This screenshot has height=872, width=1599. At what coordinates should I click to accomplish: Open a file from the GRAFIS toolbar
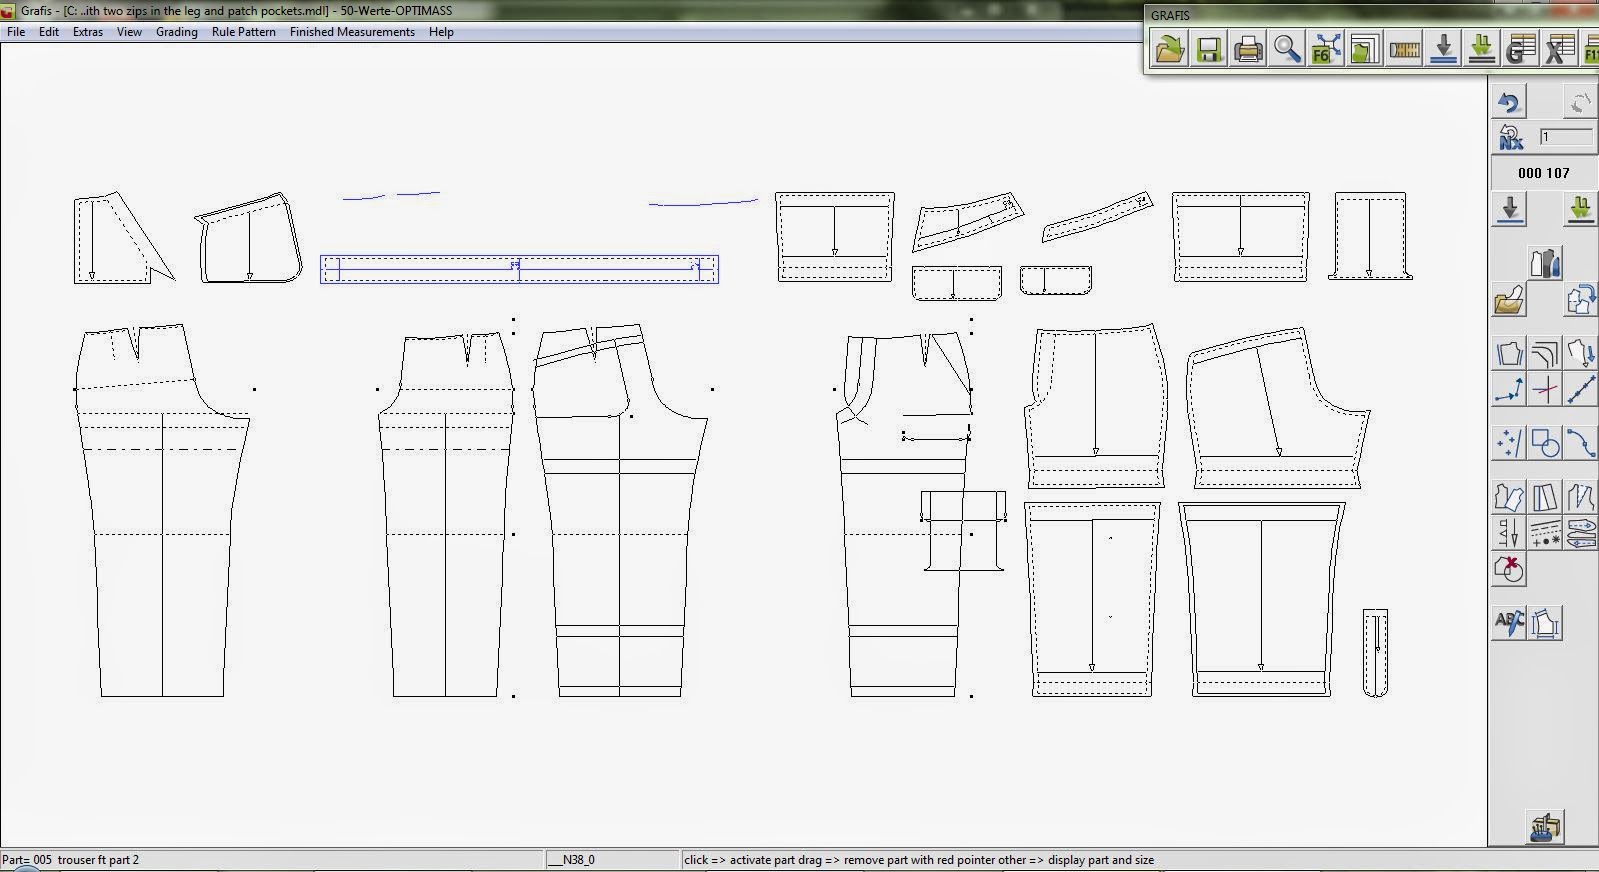(x=1169, y=48)
